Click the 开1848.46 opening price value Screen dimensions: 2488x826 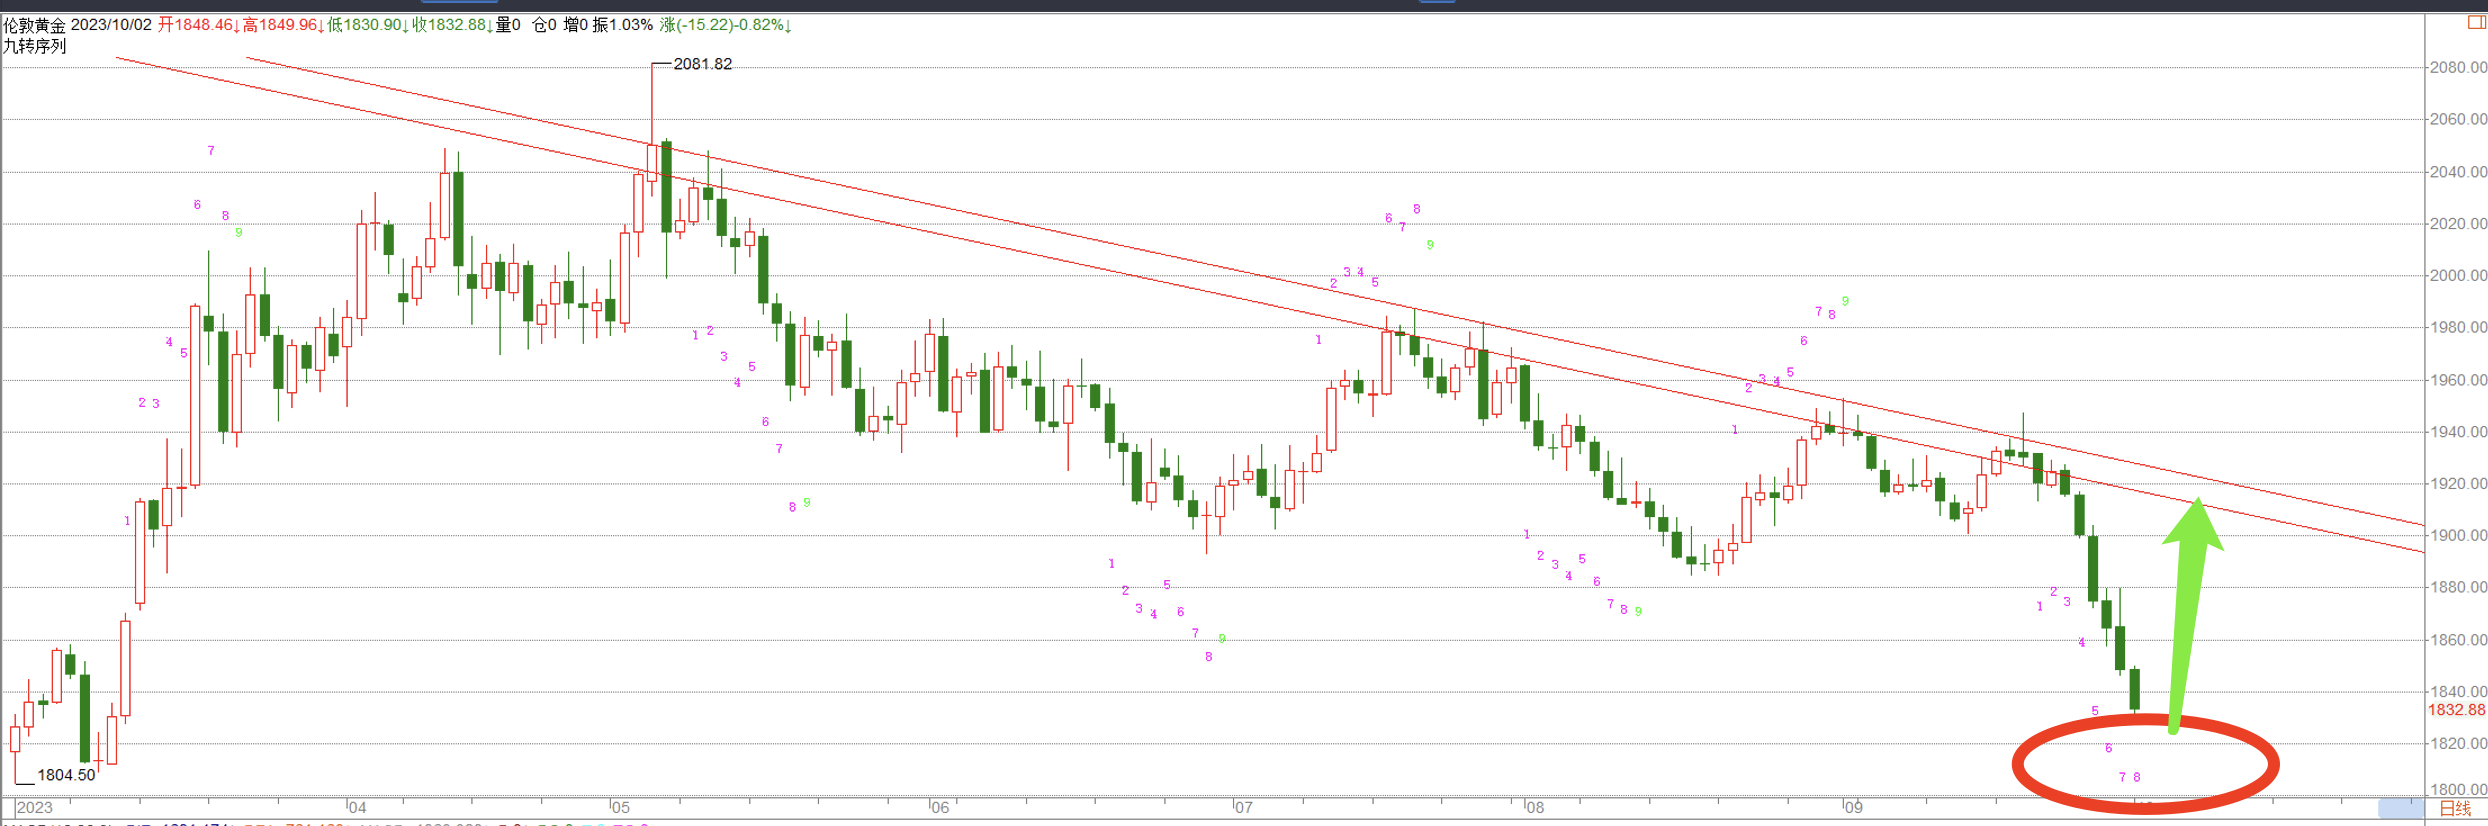tap(198, 25)
